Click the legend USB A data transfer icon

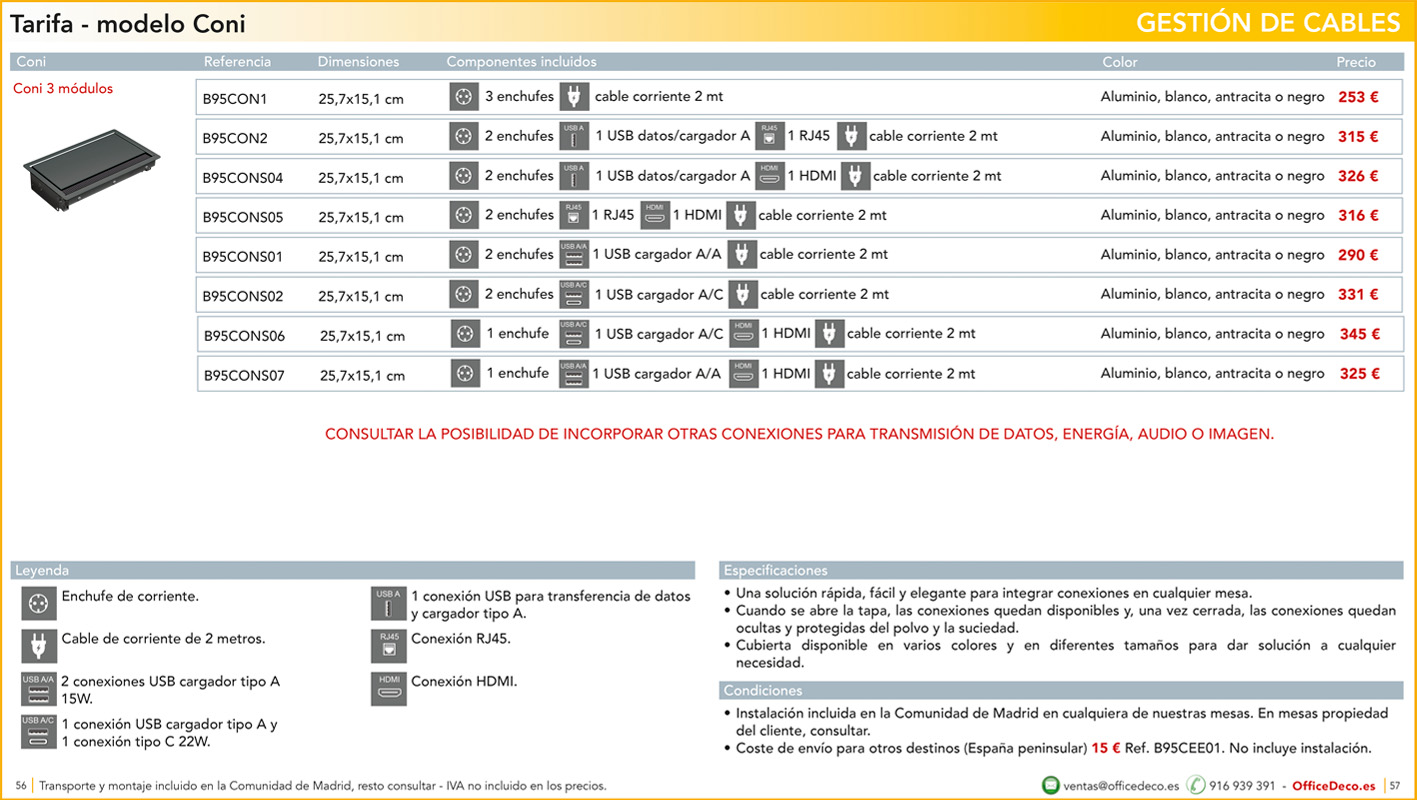pyautogui.click(x=389, y=604)
